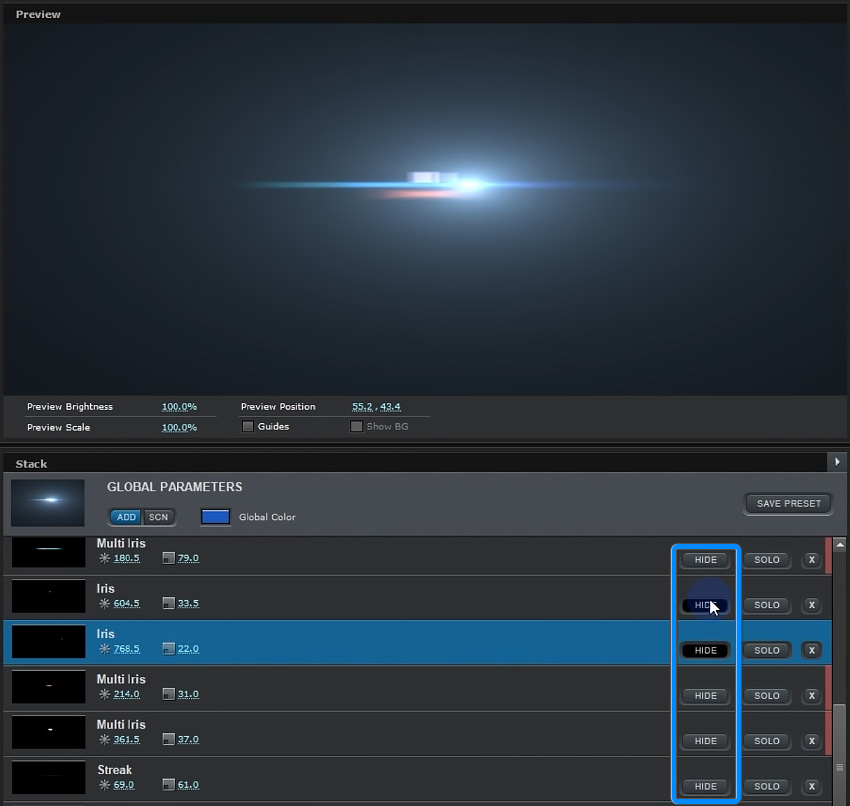Click the scrollbar up arrow in Stack list
This screenshot has width=850, height=806.
[839, 546]
